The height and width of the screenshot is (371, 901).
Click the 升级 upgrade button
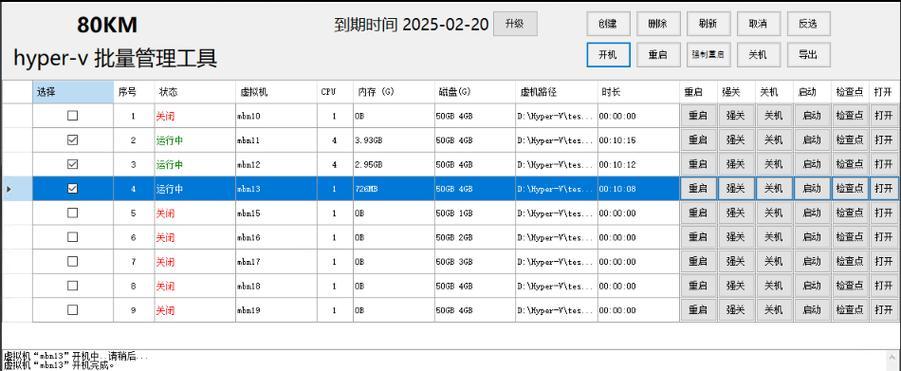[515, 24]
